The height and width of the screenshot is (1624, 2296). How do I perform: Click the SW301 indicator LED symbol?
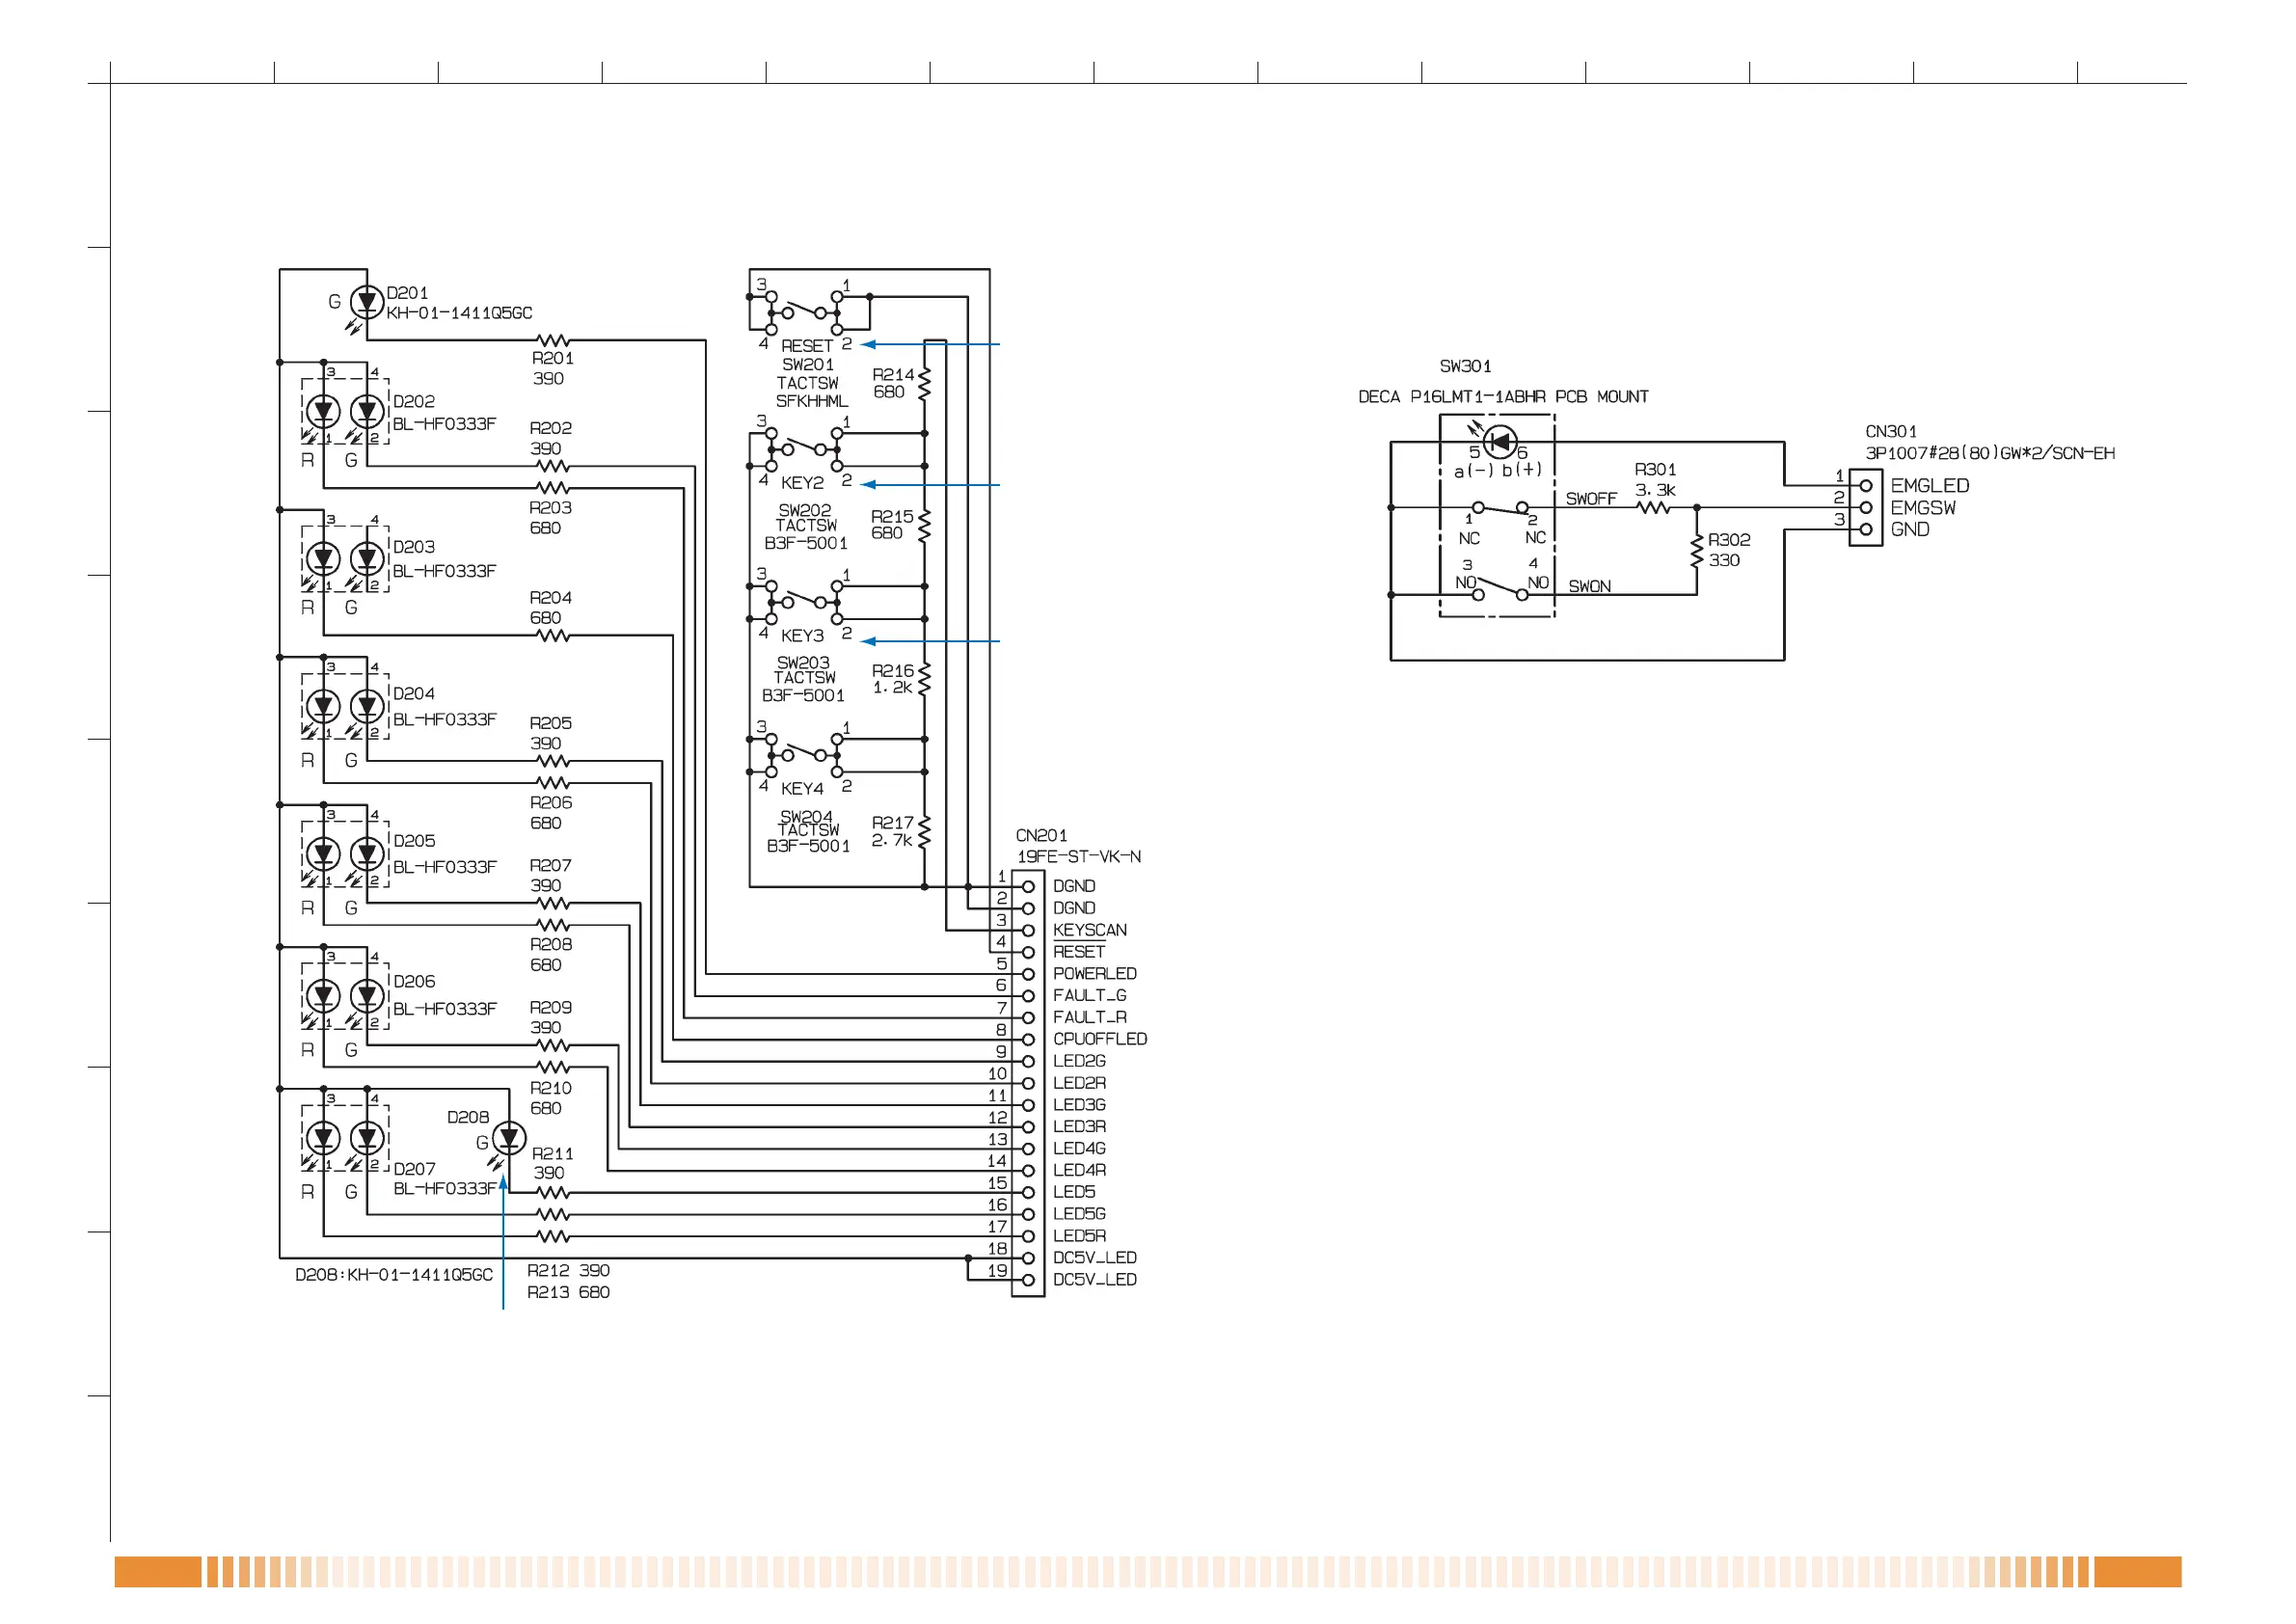point(1499,441)
